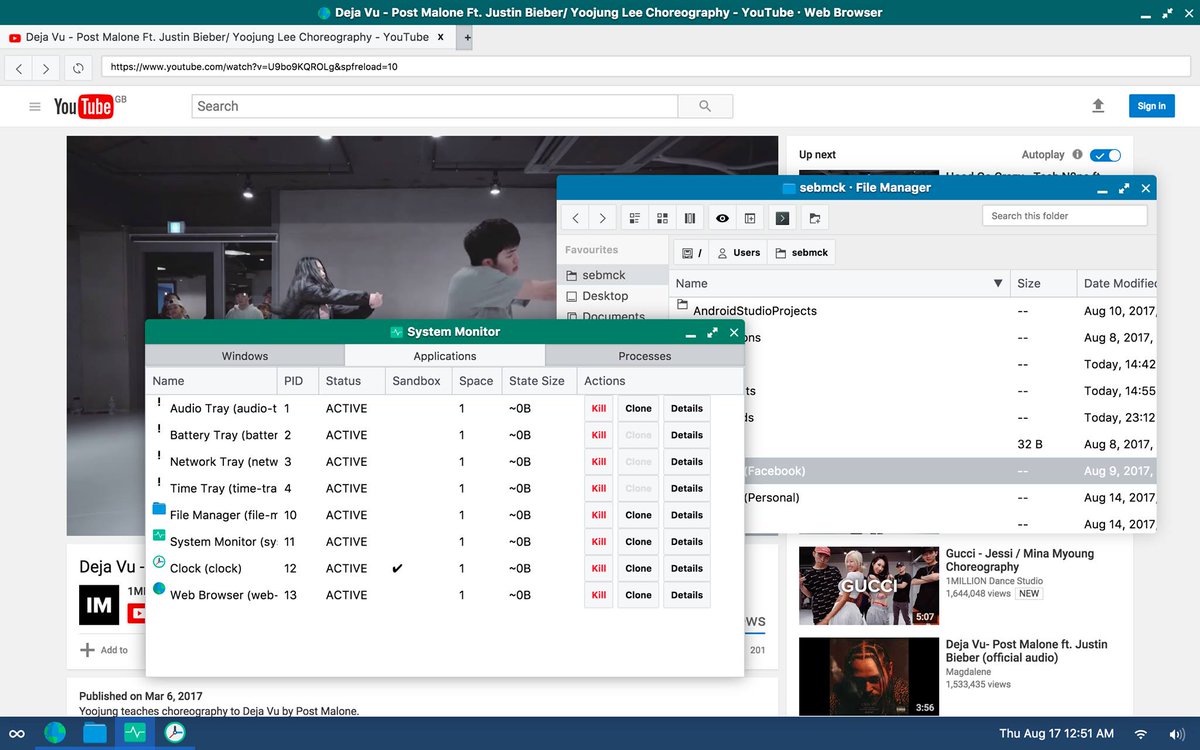Open Details for Clock application
The width and height of the screenshot is (1200, 750).
click(x=687, y=568)
